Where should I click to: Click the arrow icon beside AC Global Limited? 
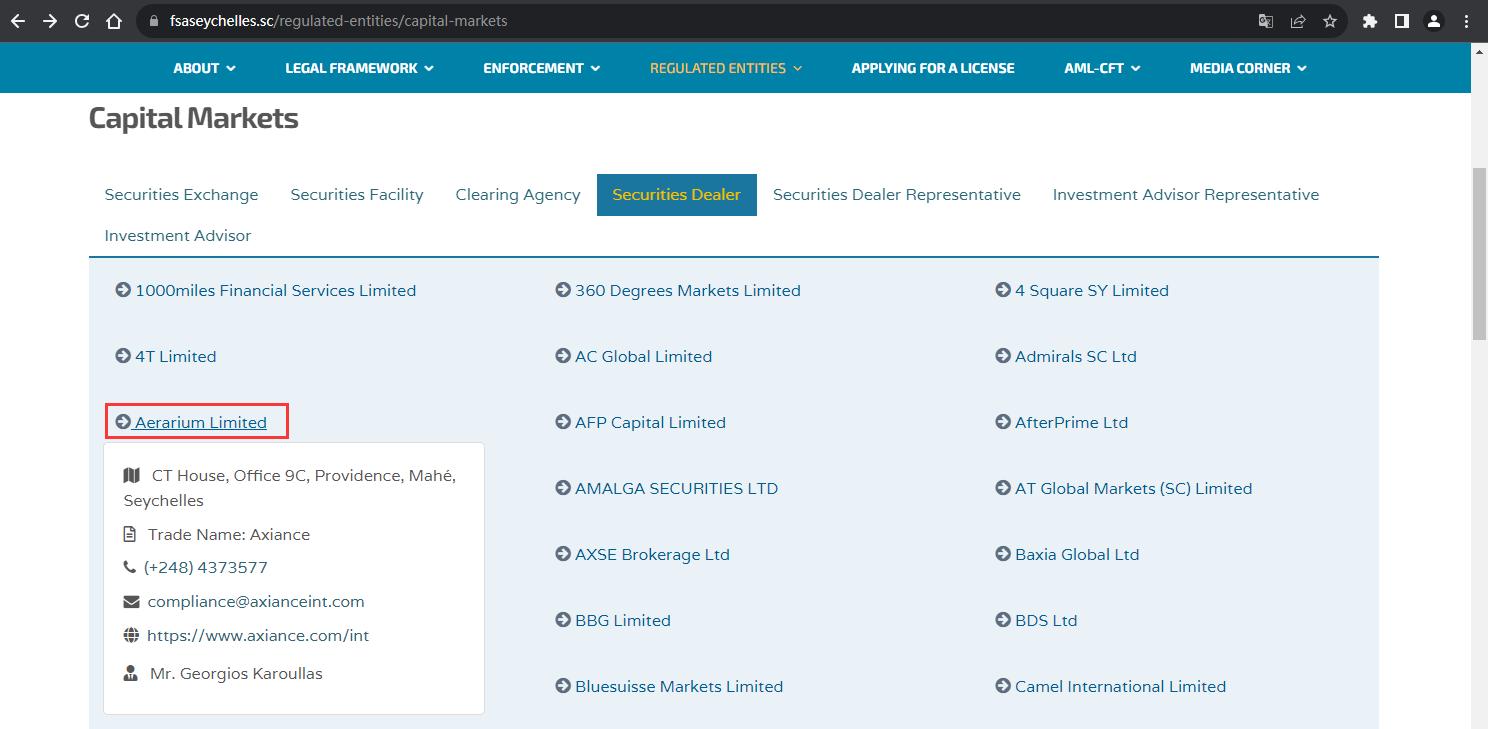563,356
